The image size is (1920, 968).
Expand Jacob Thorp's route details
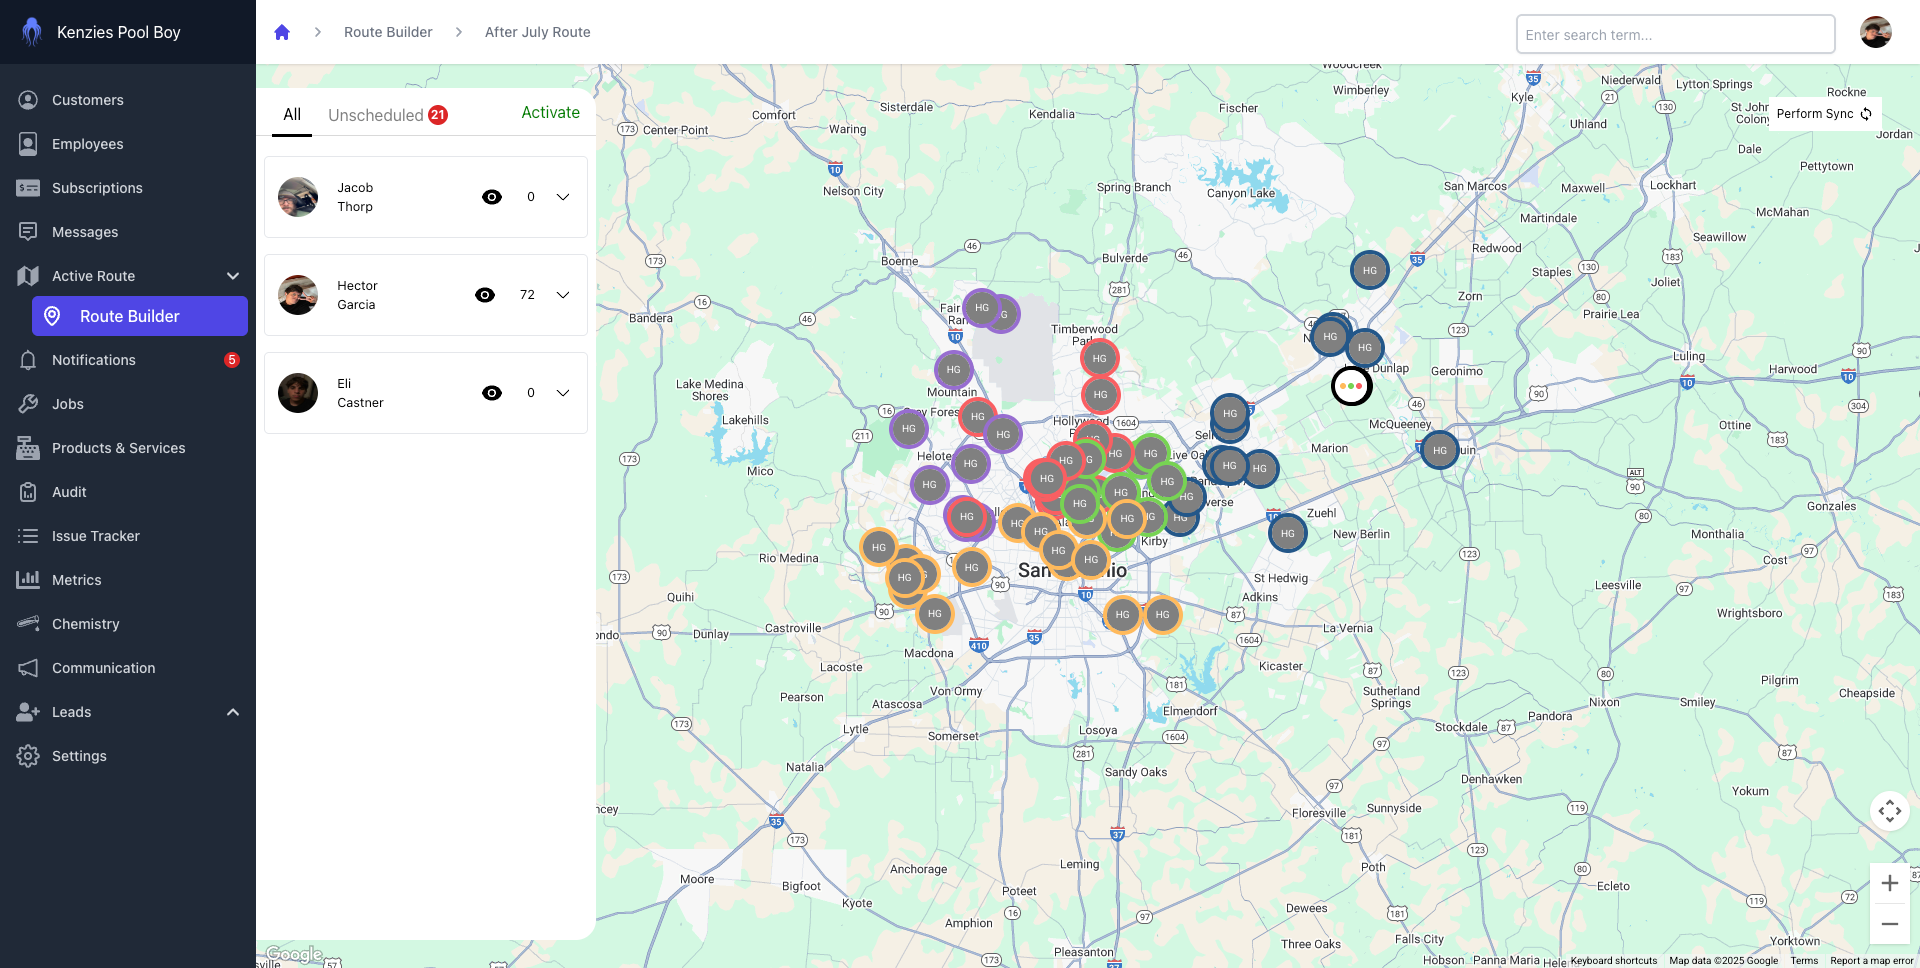(x=563, y=197)
